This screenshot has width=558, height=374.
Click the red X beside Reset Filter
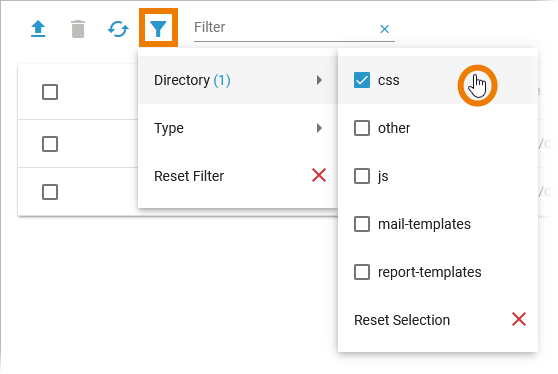(319, 175)
